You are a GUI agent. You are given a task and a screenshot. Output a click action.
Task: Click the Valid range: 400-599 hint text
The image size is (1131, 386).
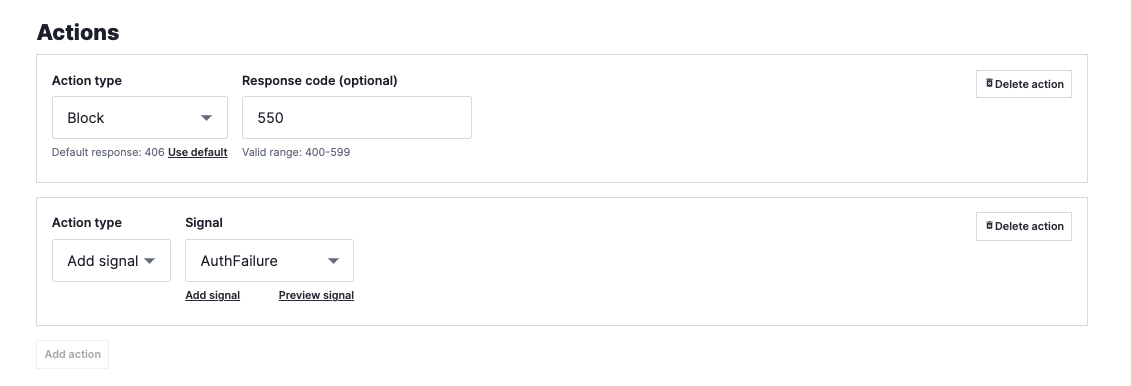tap(296, 152)
